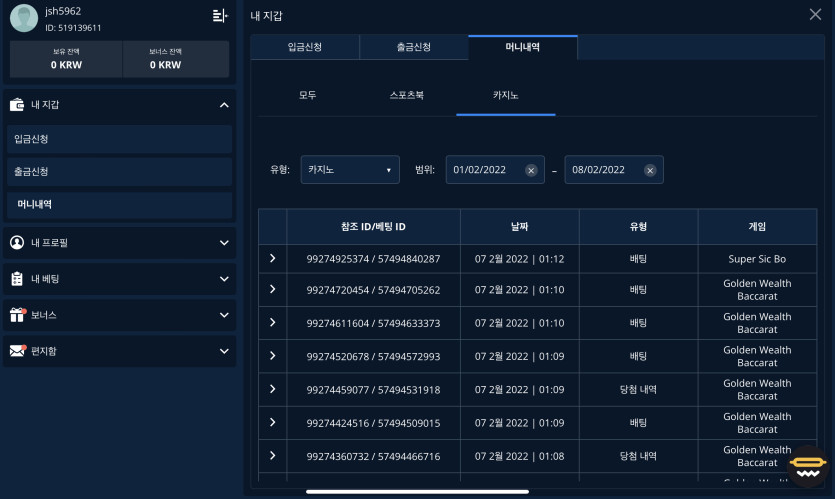
Task: Click date 07 2월 2022 | 01:12
Action: [520, 259]
